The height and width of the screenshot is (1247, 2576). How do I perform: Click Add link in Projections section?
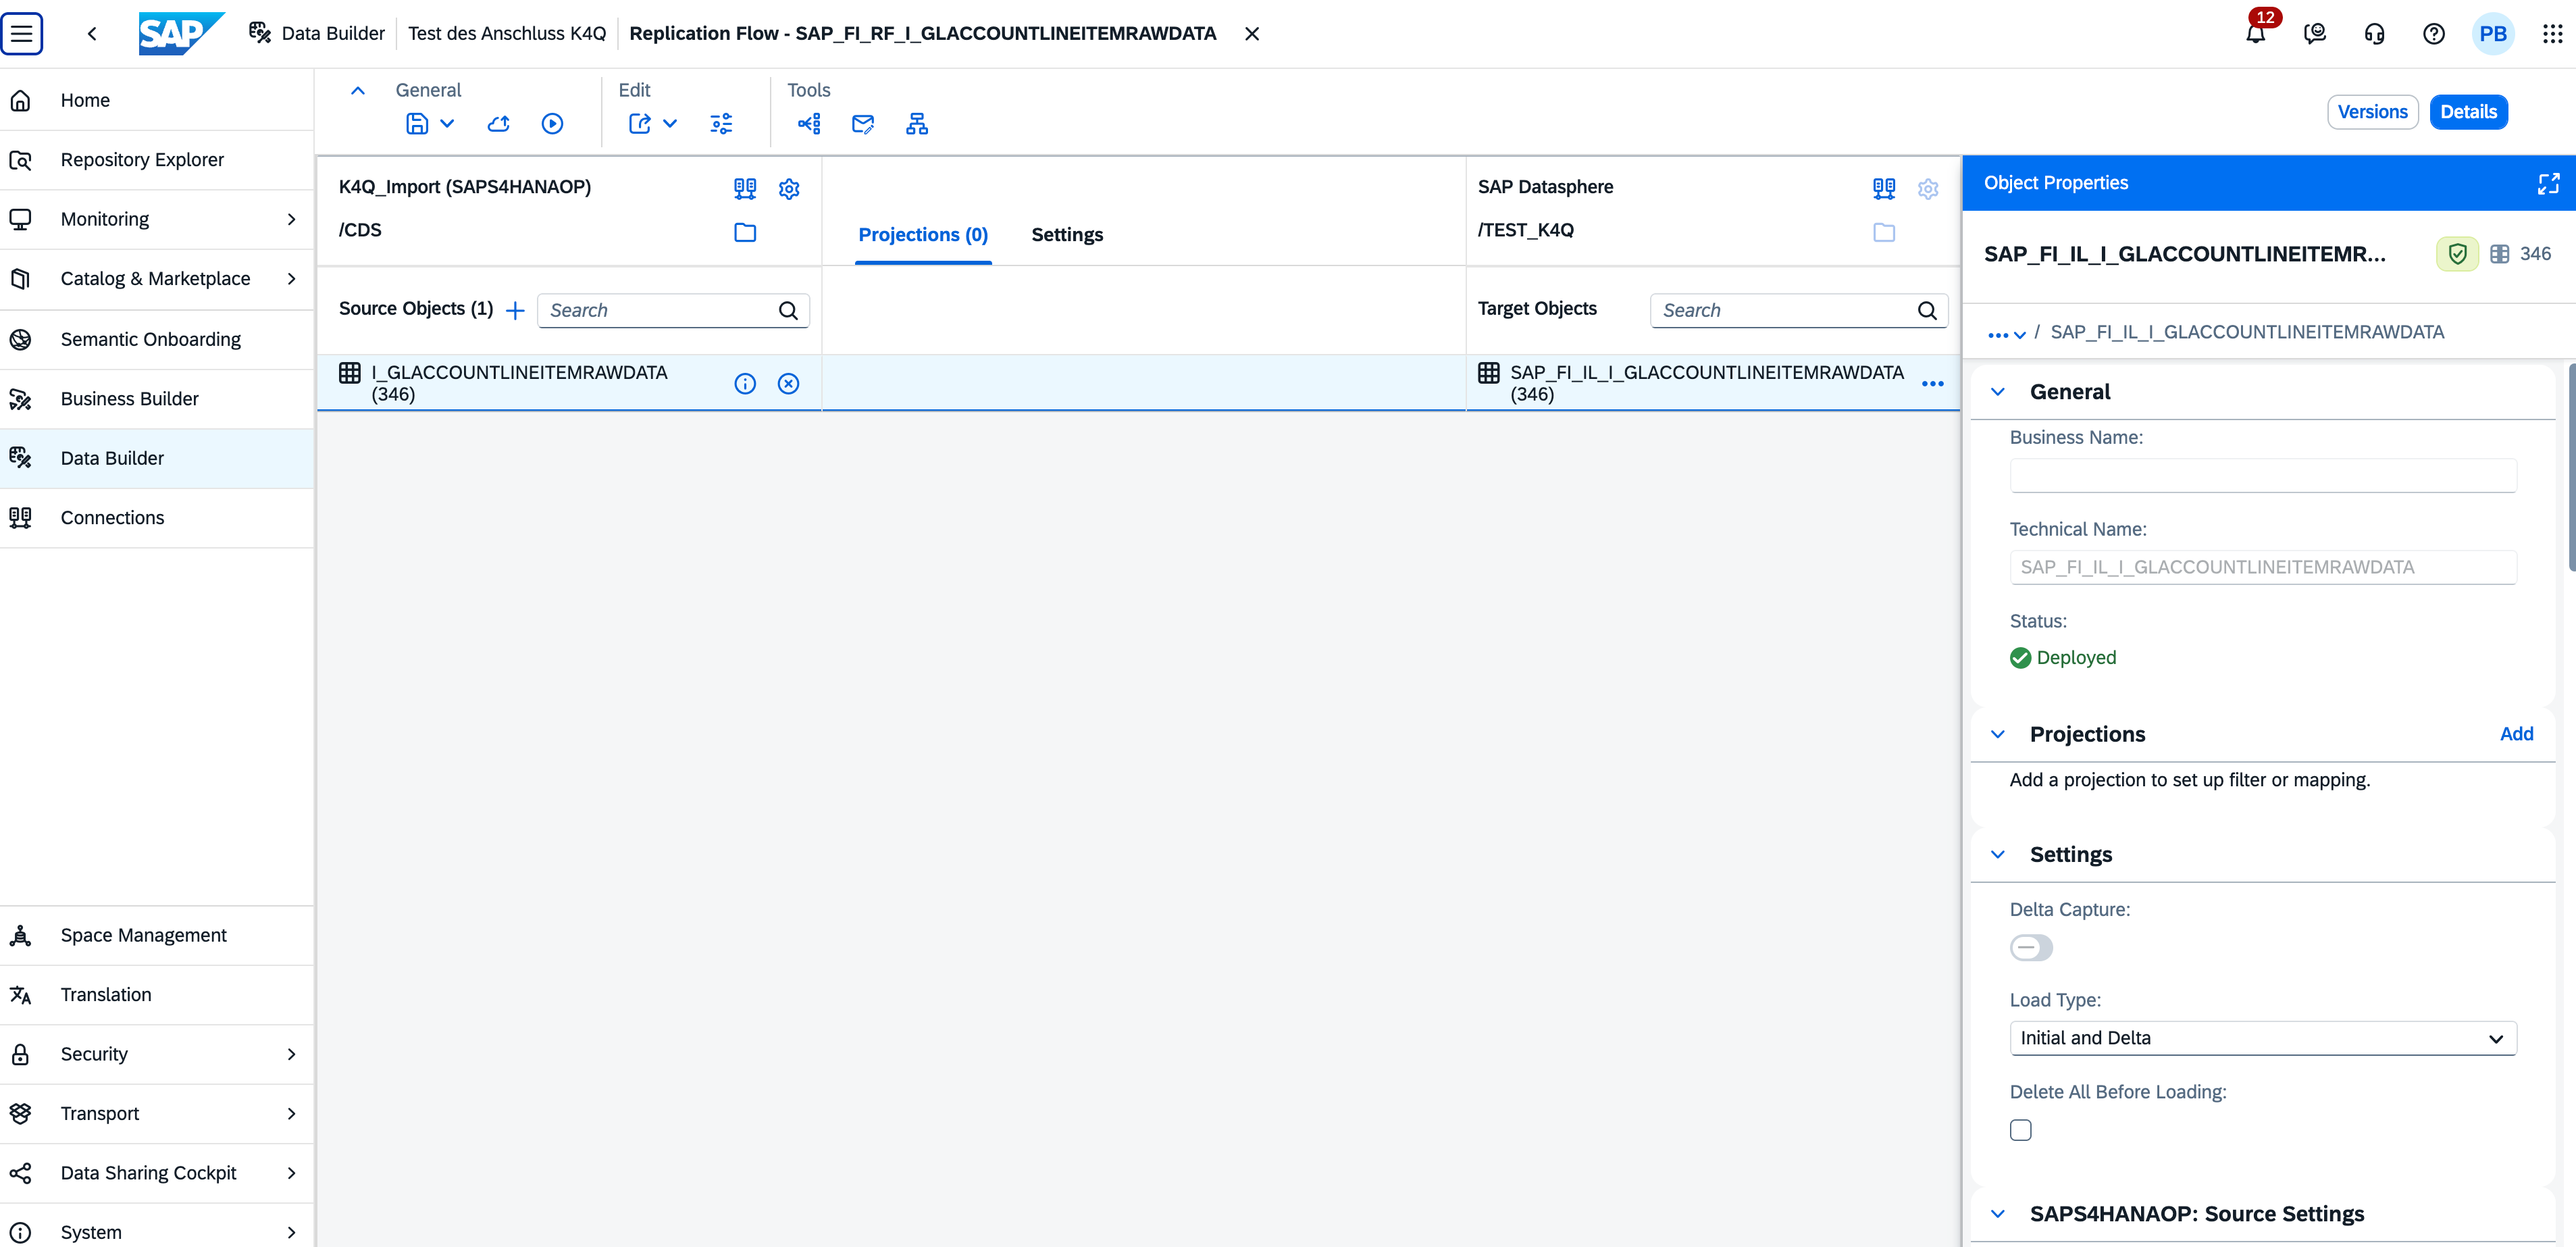tap(2516, 734)
